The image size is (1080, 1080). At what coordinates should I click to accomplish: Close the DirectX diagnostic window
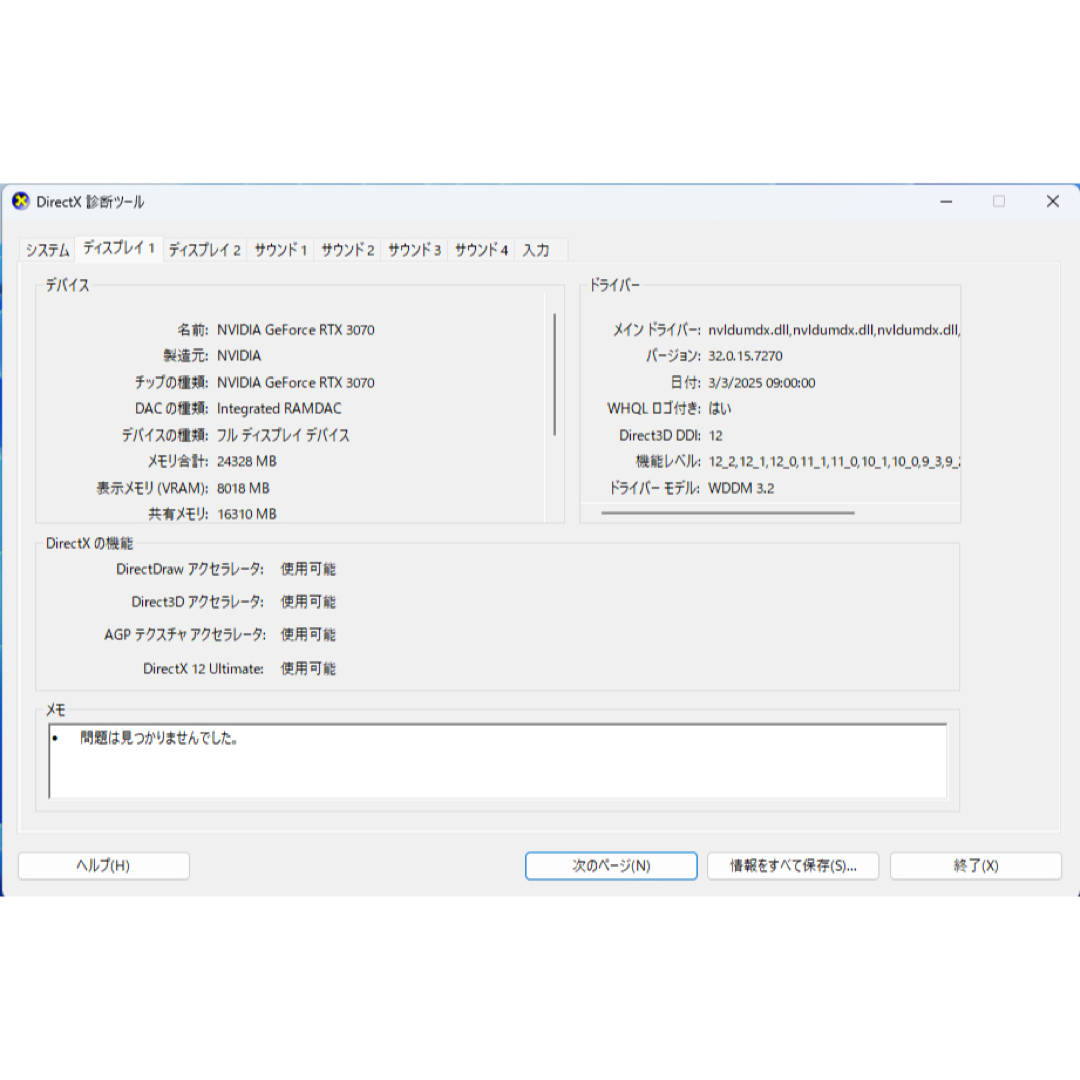click(1052, 202)
